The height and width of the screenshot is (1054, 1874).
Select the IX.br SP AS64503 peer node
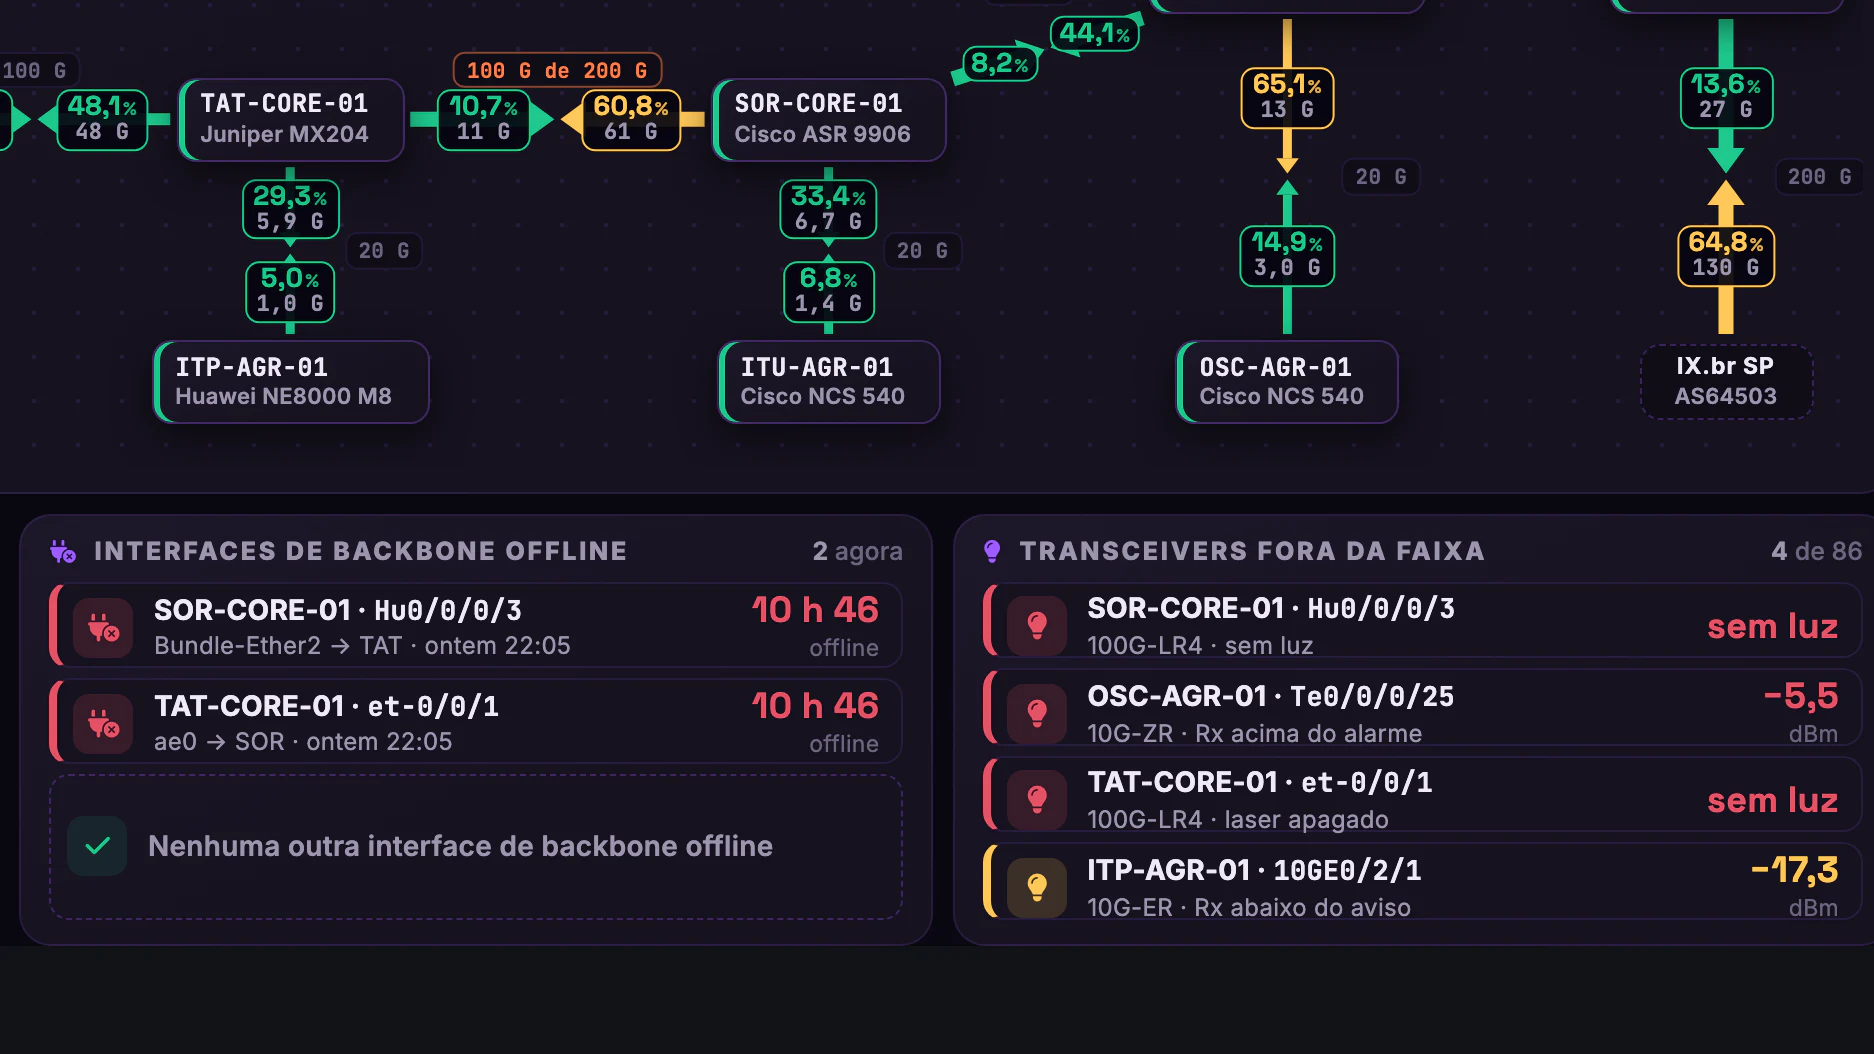click(x=1726, y=382)
